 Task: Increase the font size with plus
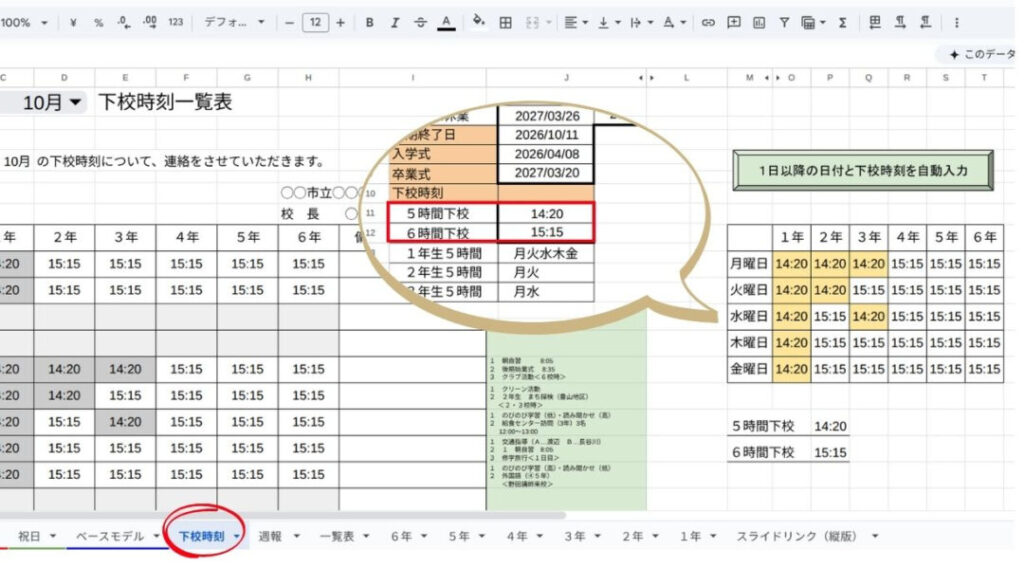(340, 22)
